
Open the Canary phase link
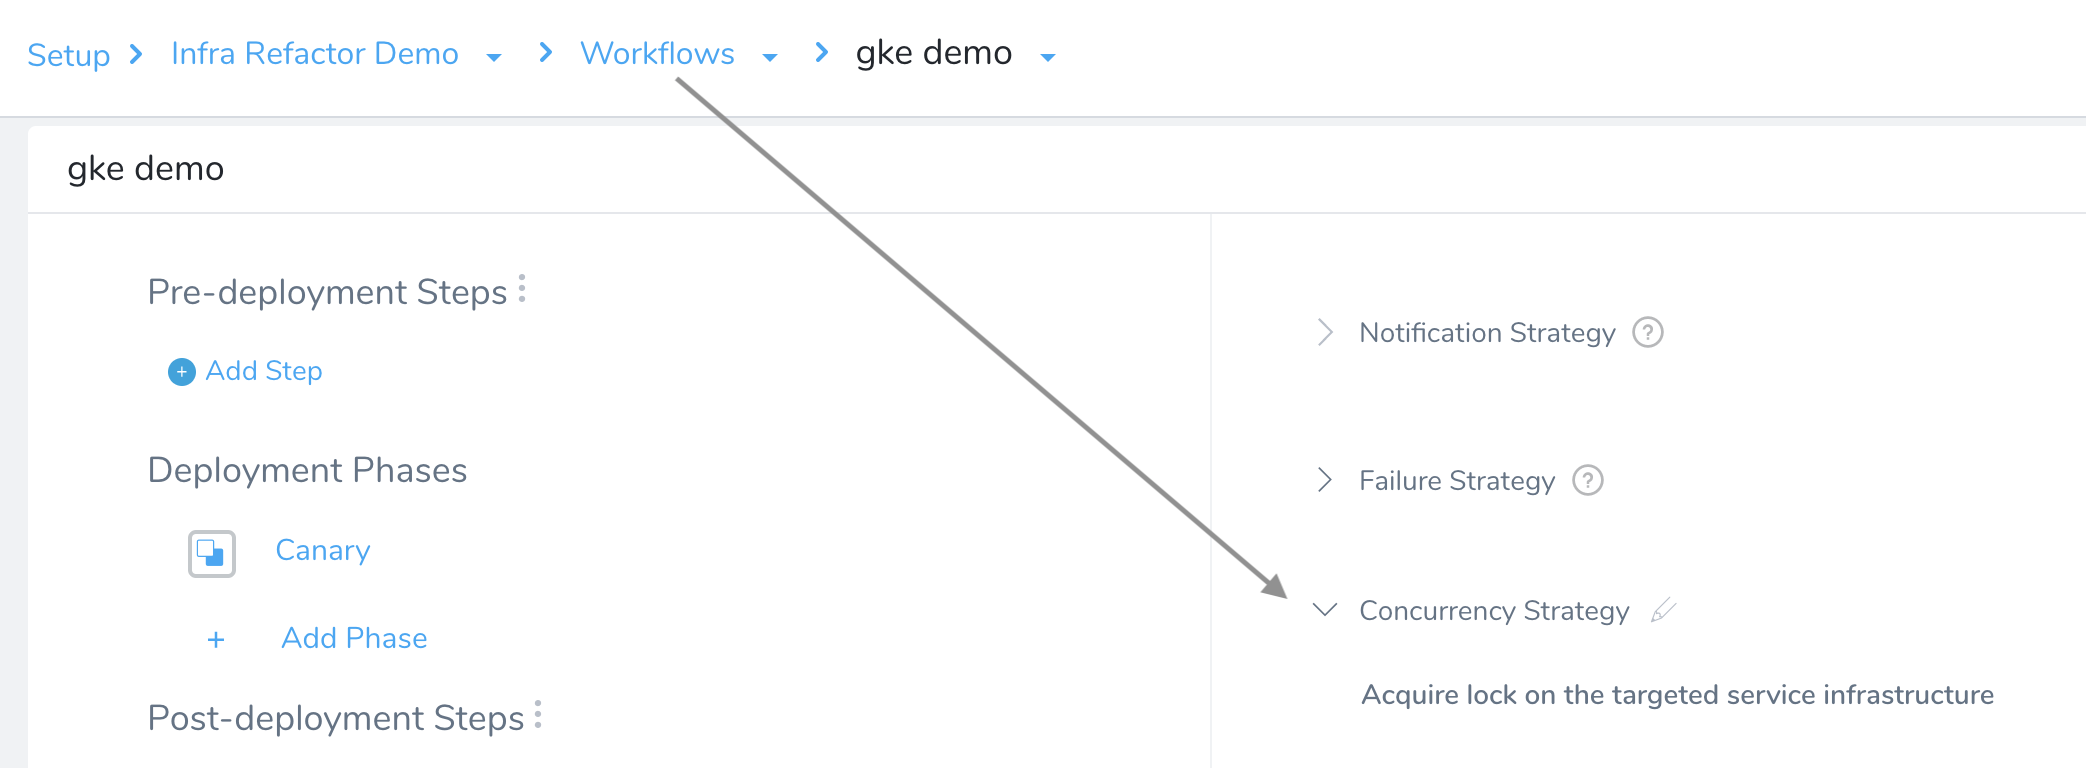323,550
